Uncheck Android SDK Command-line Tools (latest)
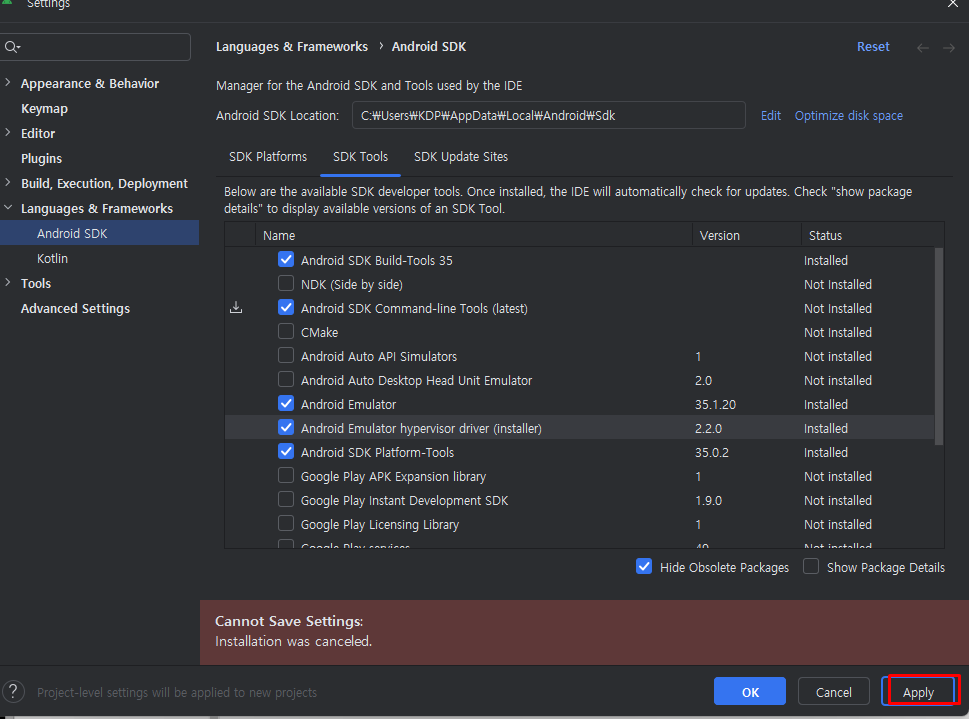969x719 pixels. click(x=286, y=307)
